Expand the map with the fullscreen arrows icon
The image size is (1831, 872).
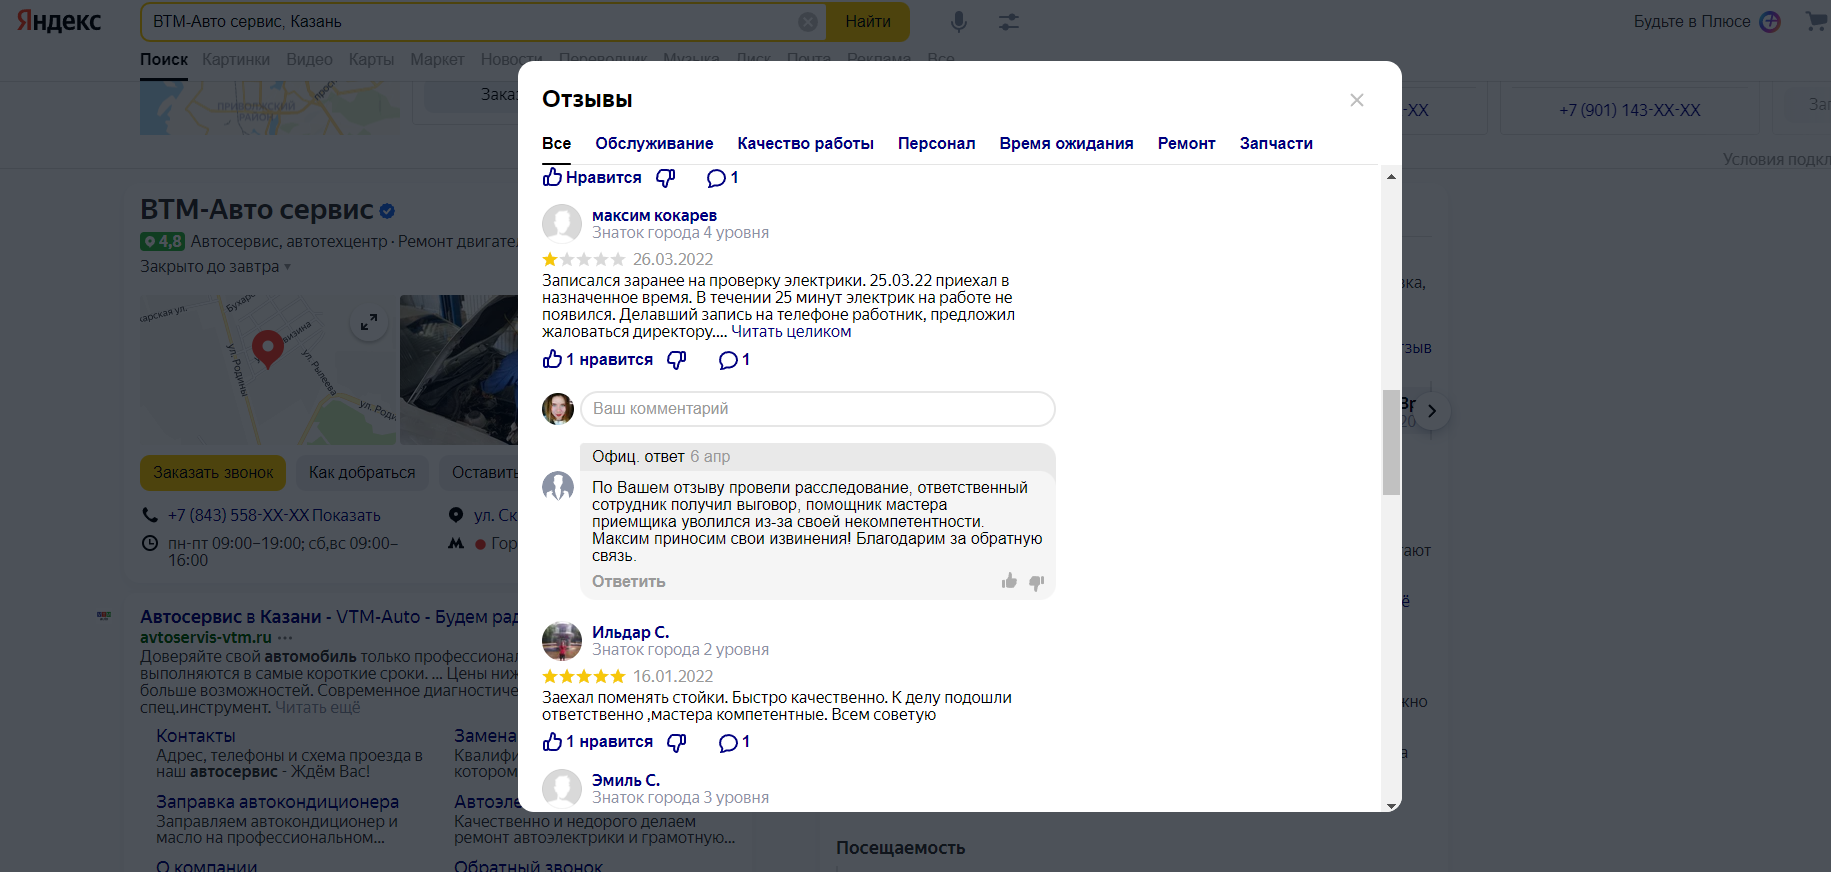pos(369,322)
